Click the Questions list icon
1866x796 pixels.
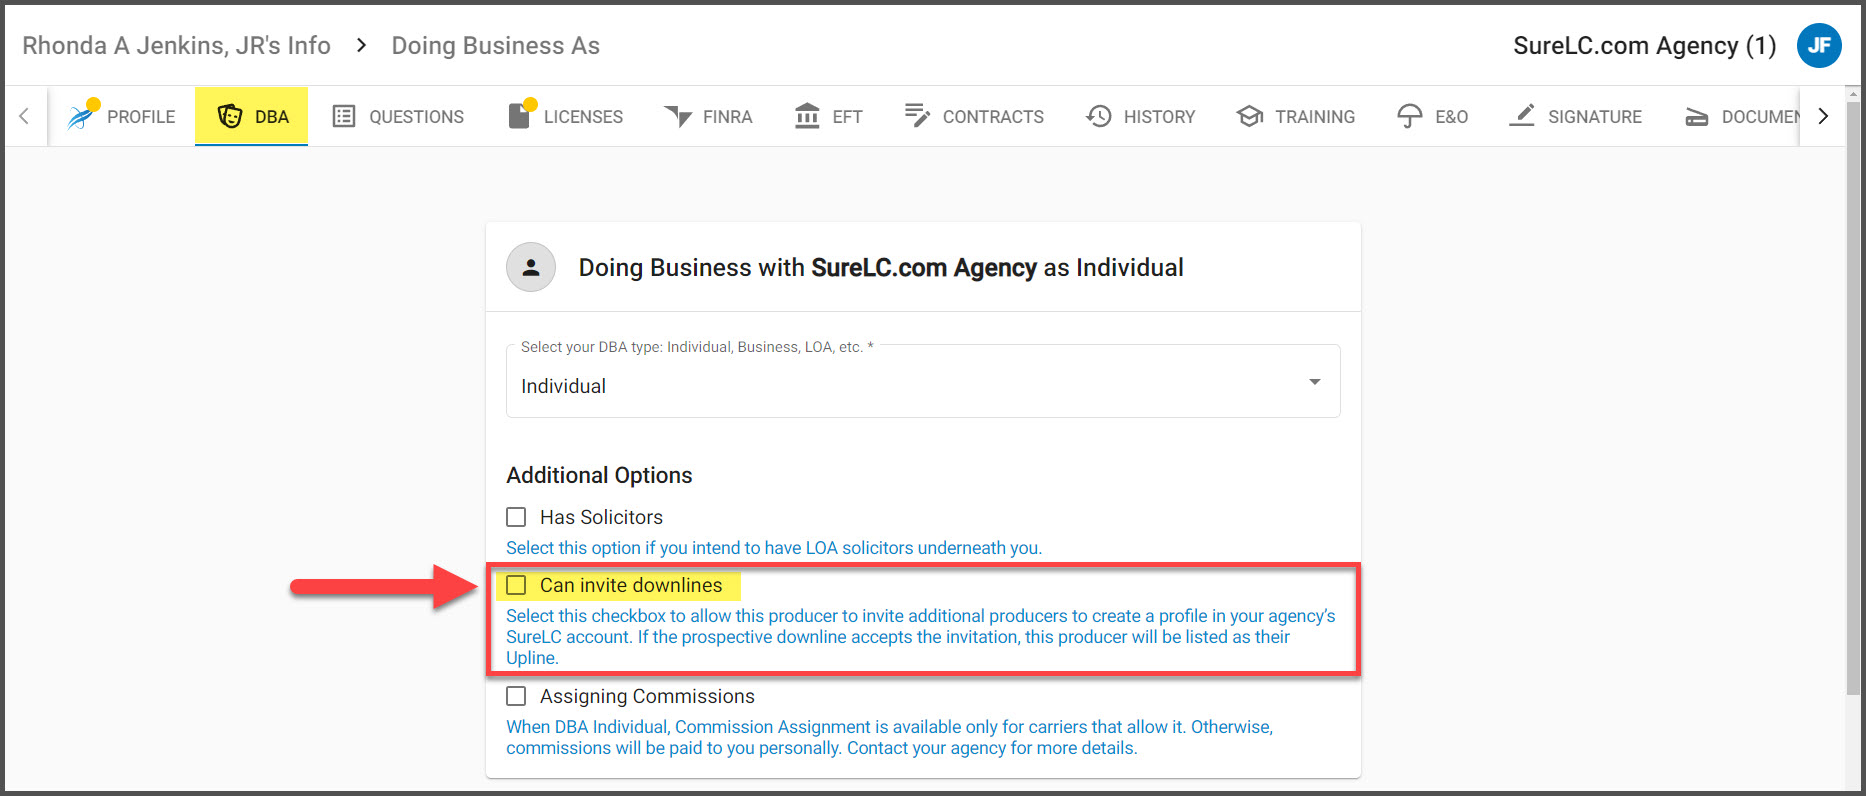click(x=344, y=116)
